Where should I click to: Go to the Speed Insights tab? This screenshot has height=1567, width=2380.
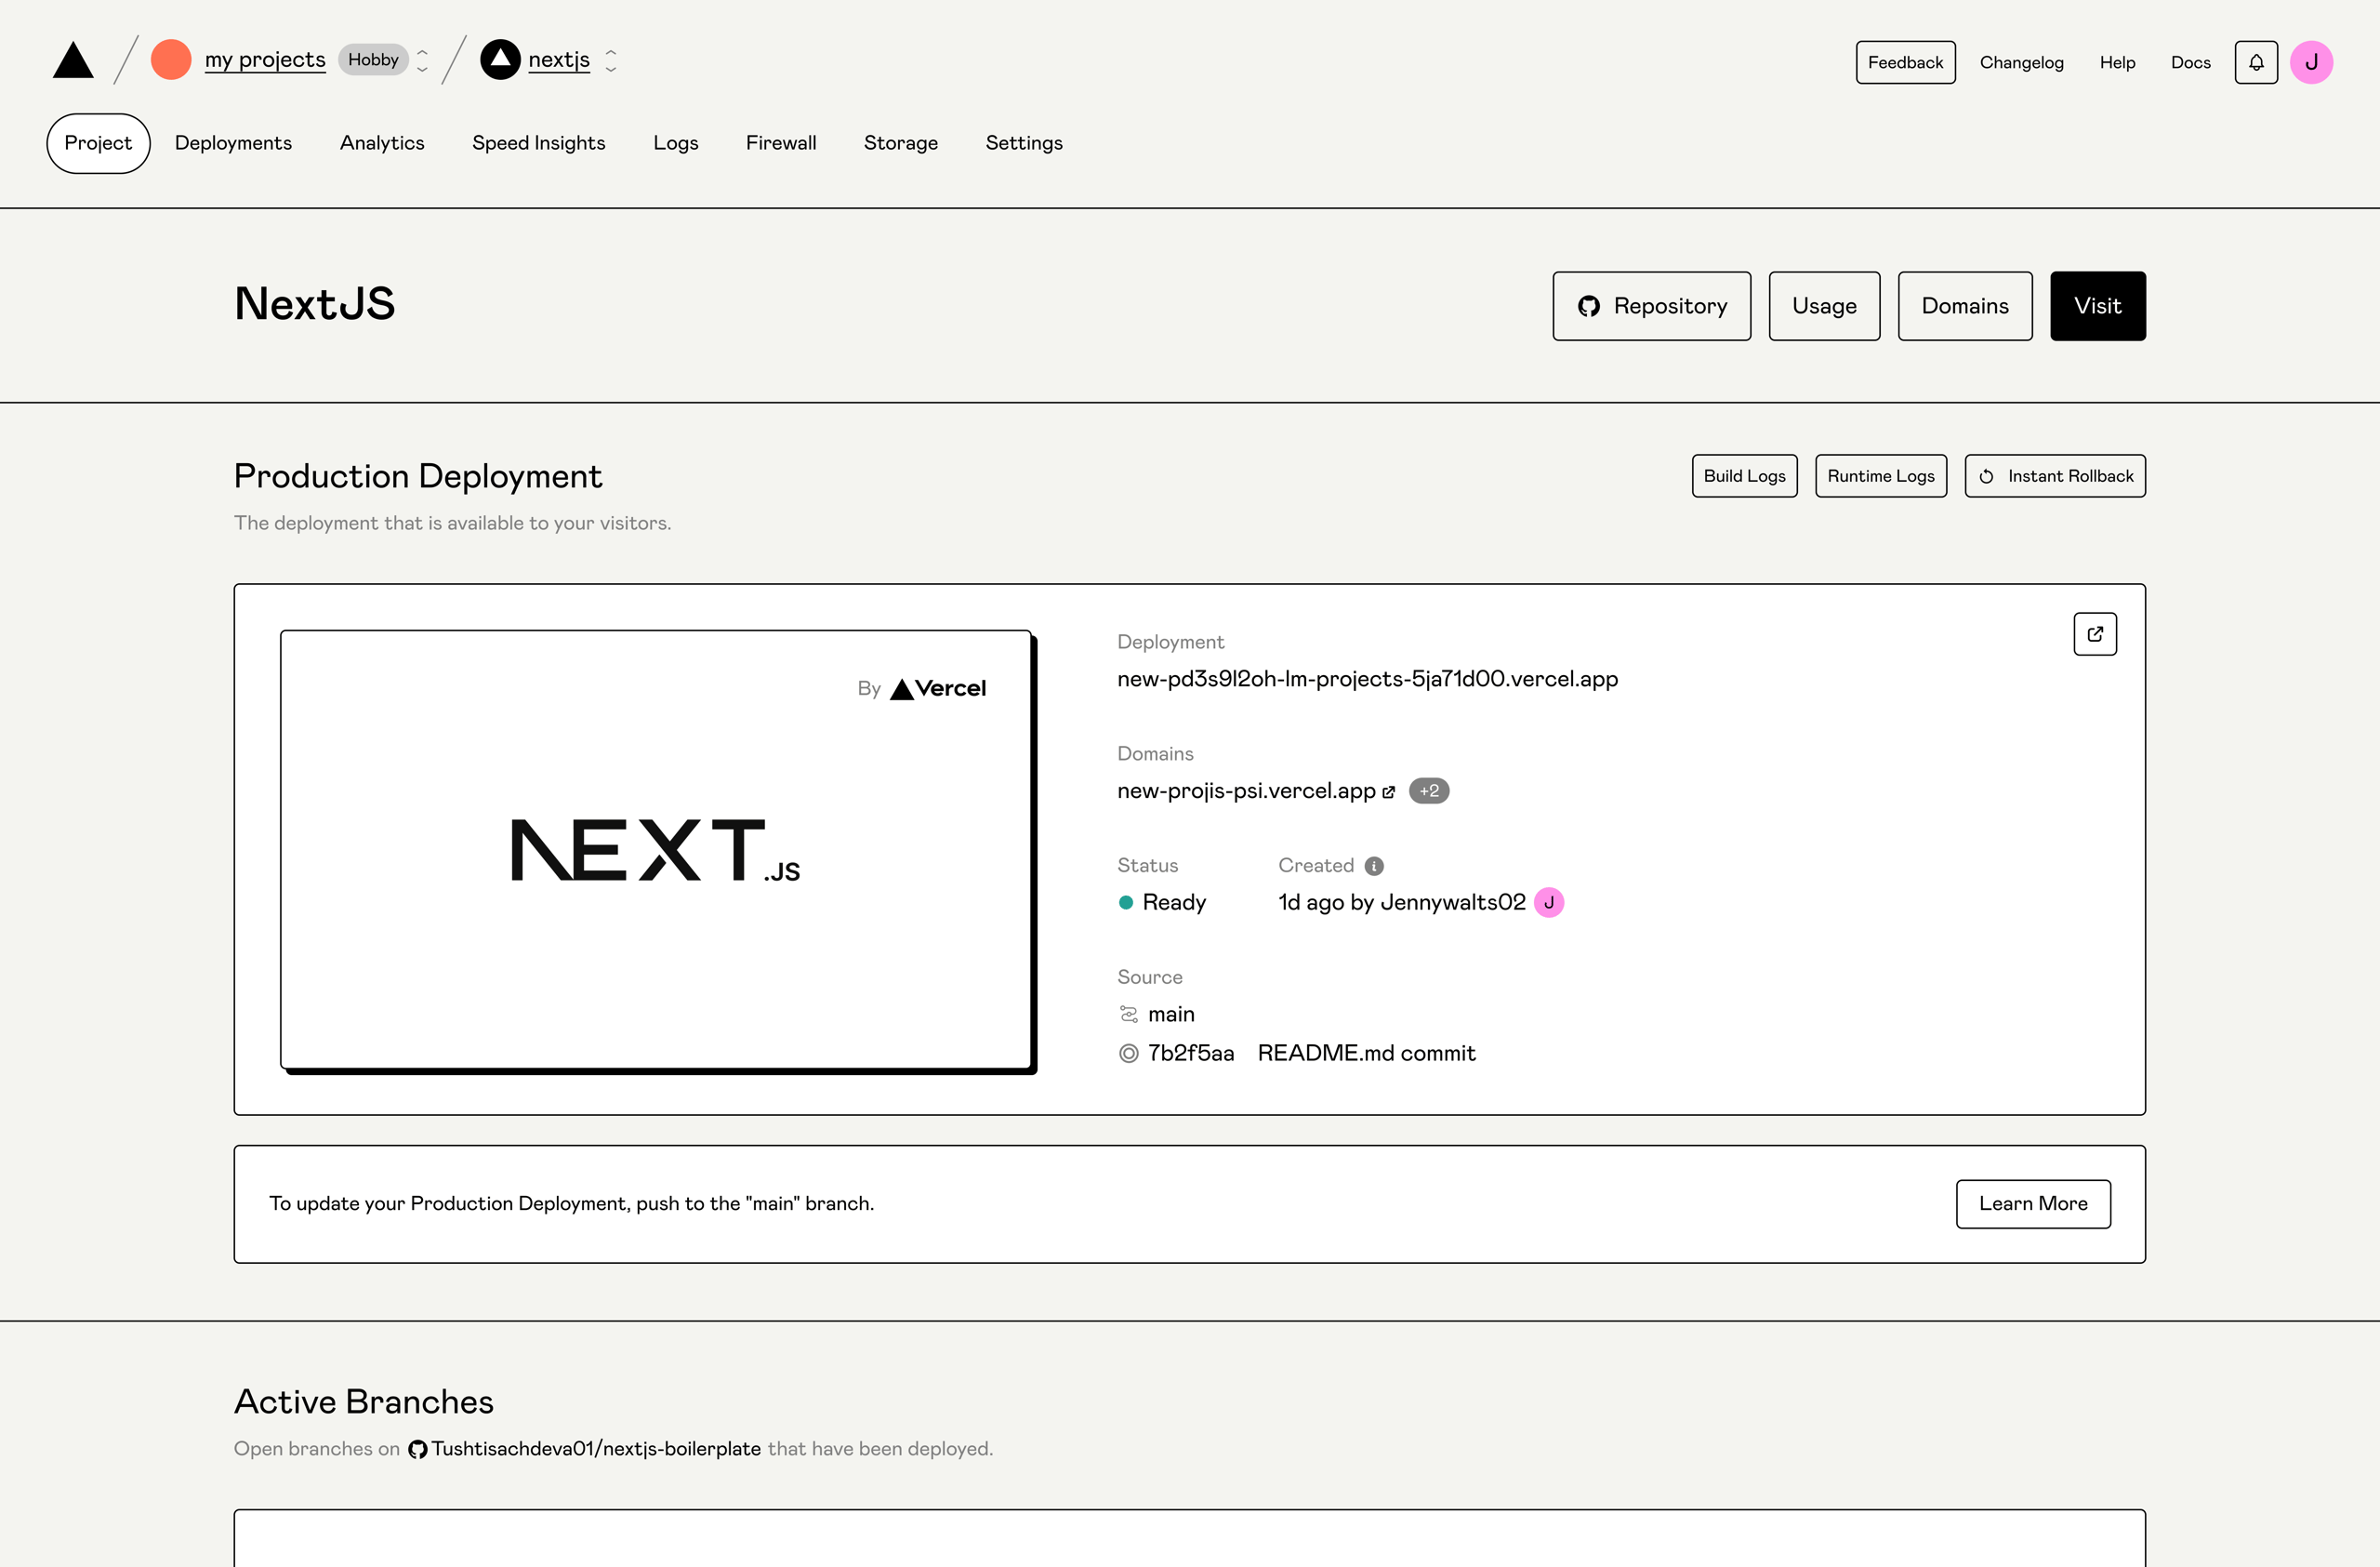pos(539,143)
